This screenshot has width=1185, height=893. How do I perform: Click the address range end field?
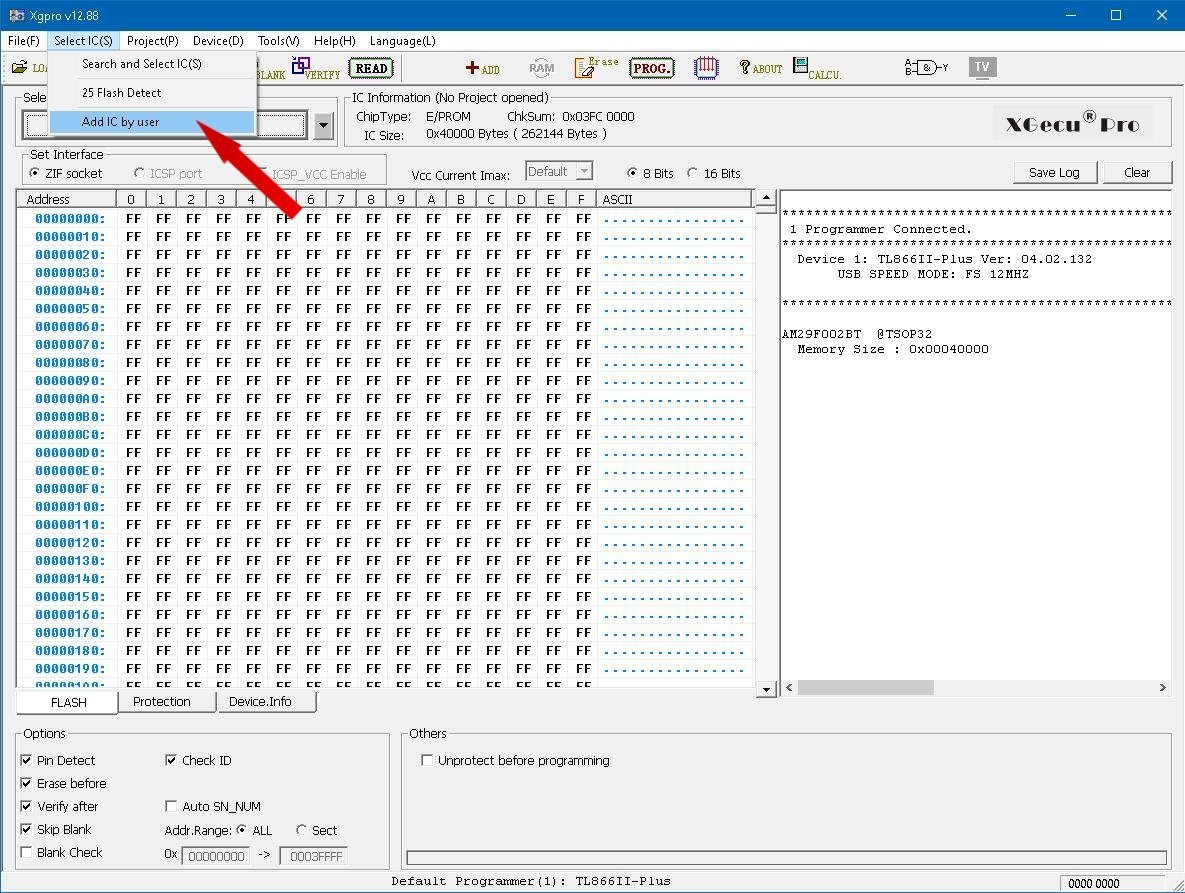pos(314,856)
